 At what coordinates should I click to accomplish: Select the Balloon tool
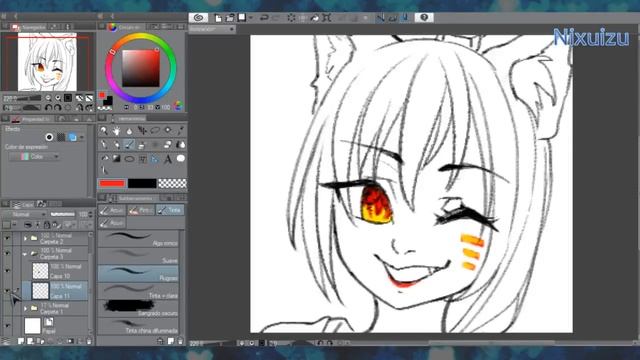(x=180, y=159)
